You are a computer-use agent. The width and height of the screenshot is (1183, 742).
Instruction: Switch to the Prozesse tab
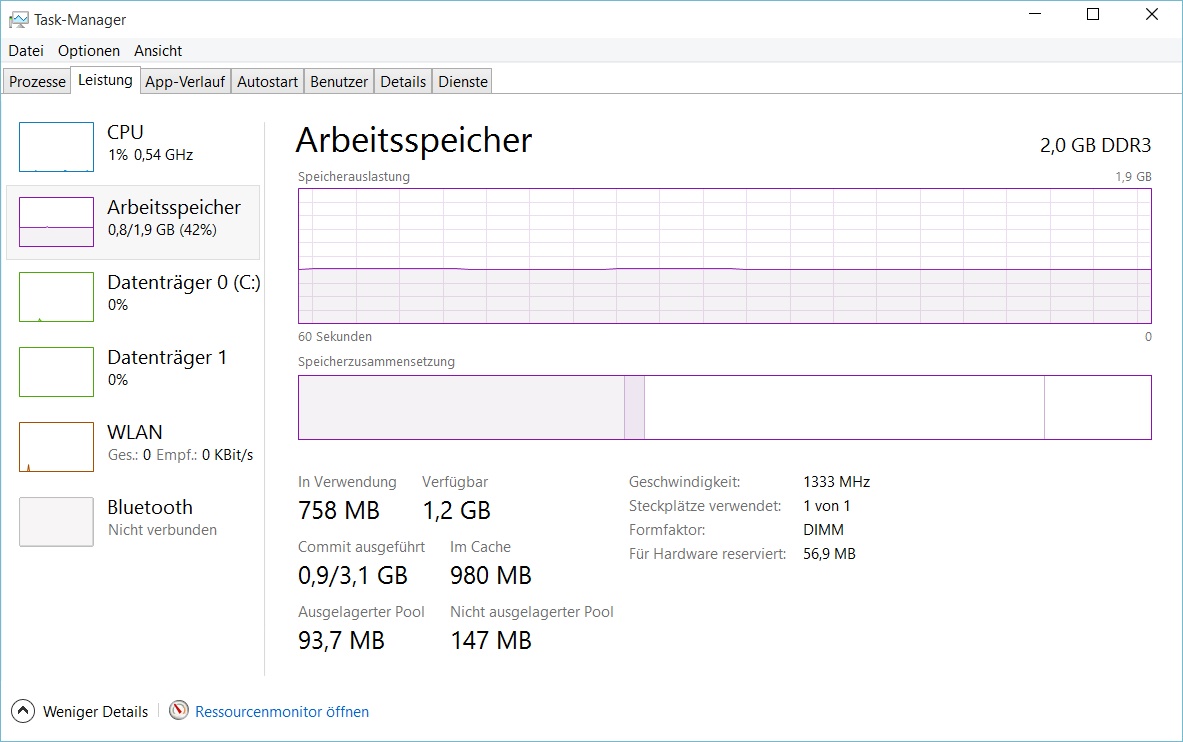[x=37, y=82]
